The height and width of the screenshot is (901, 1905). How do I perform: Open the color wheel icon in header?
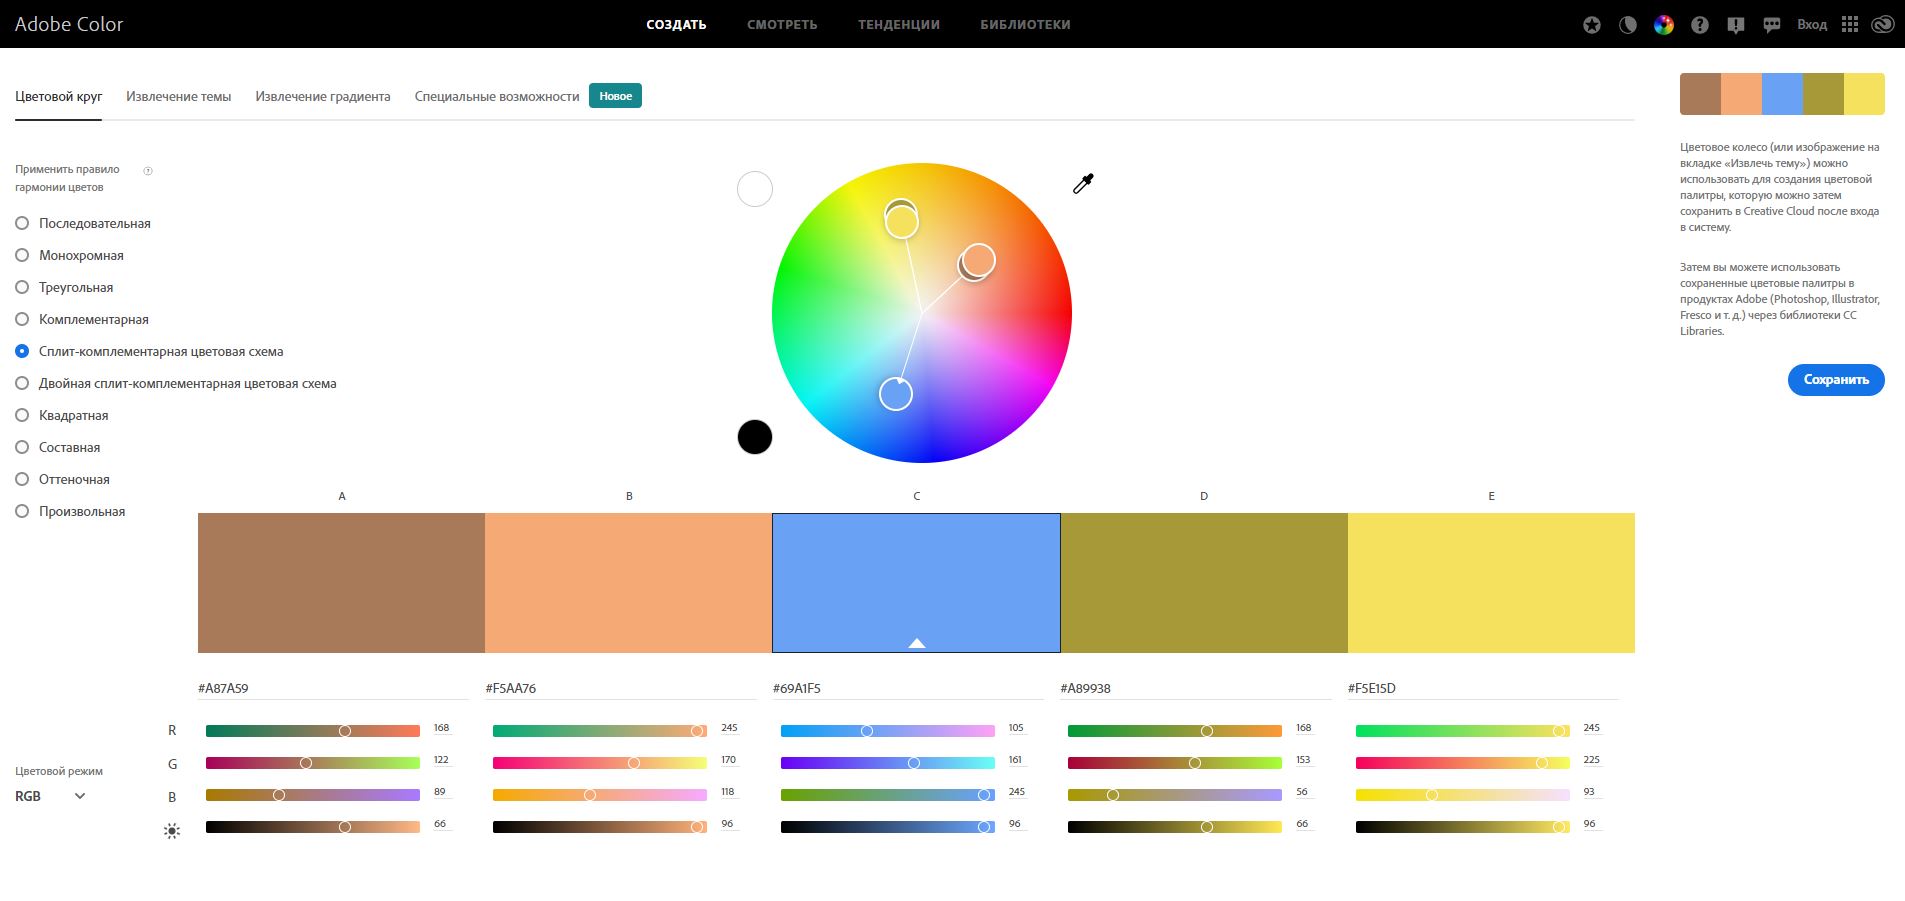click(x=1664, y=25)
